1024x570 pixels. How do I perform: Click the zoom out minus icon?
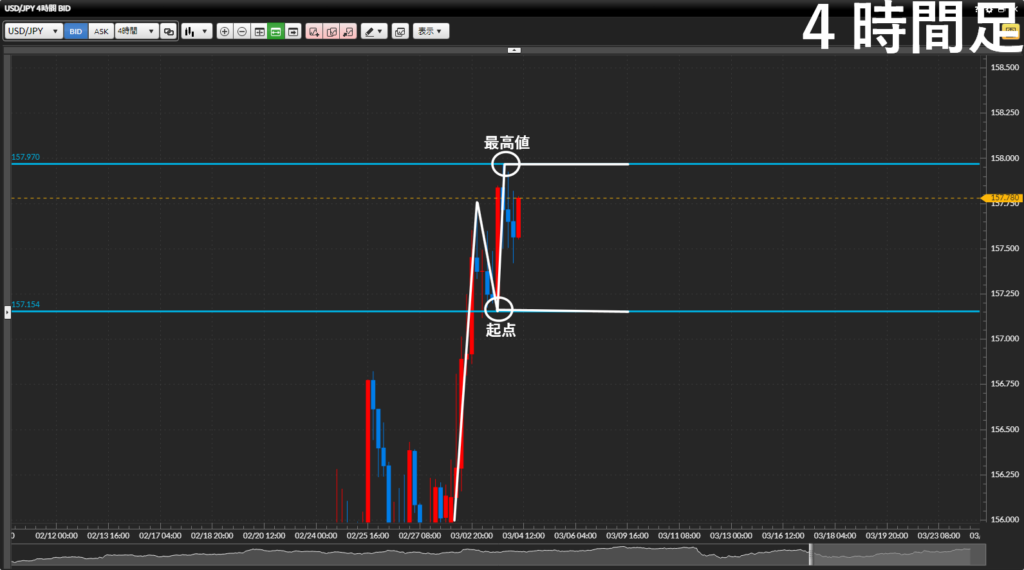coord(242,31)
